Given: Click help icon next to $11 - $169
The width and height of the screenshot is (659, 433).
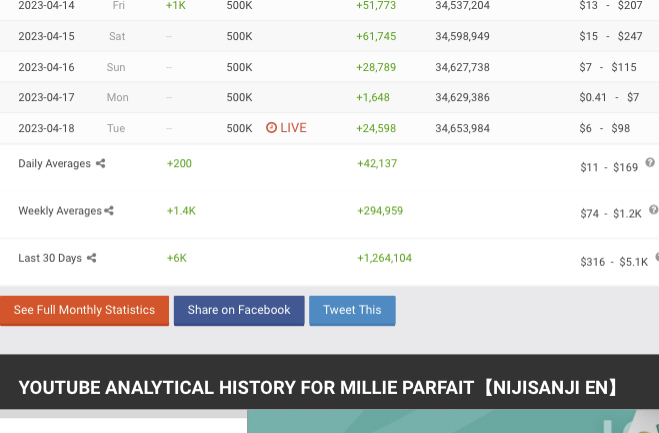Looking at the screenshot, I should (x=650, y=162).
